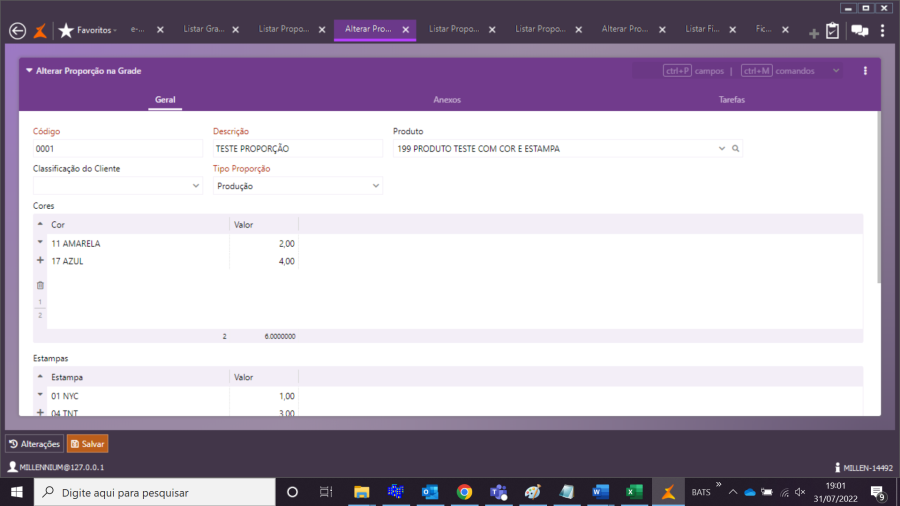Open the Alterações history button
The image size is (900, 506).
[34, 444]
